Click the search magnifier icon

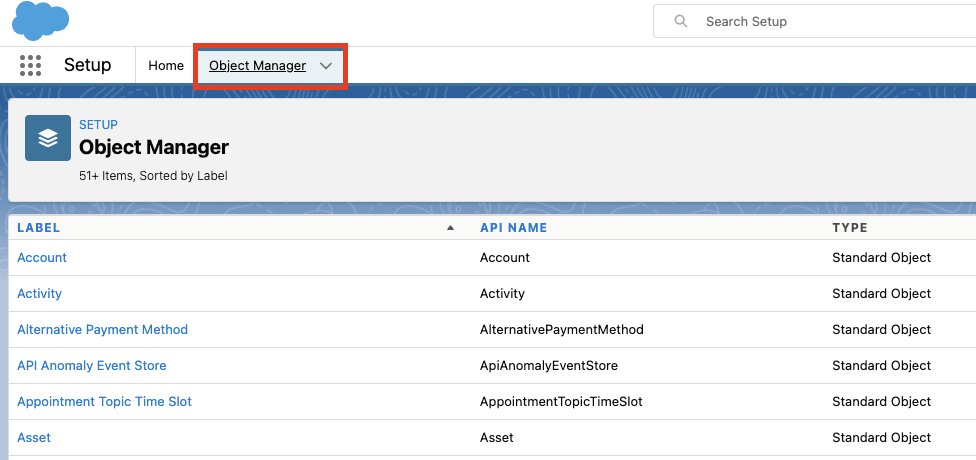pyautogui.click(x=681, y=21)
